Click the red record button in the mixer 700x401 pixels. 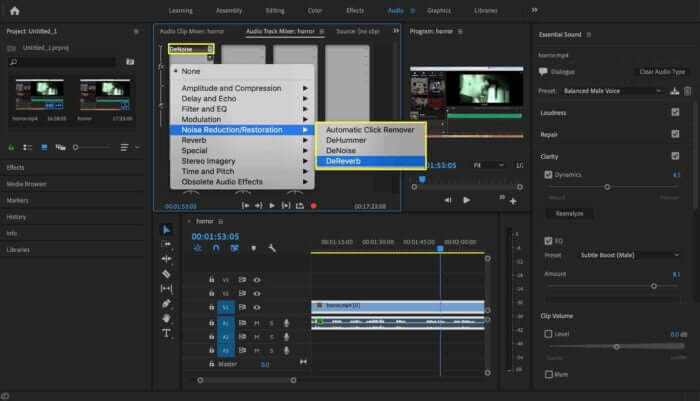click(314, 206)
